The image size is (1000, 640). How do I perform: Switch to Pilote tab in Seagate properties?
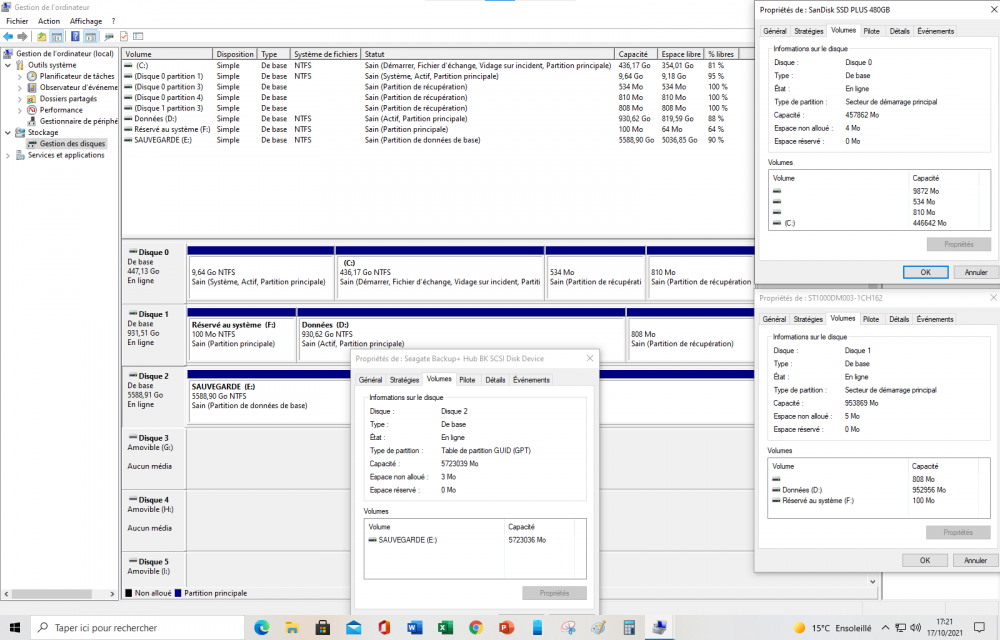click(x=467, y=380)
